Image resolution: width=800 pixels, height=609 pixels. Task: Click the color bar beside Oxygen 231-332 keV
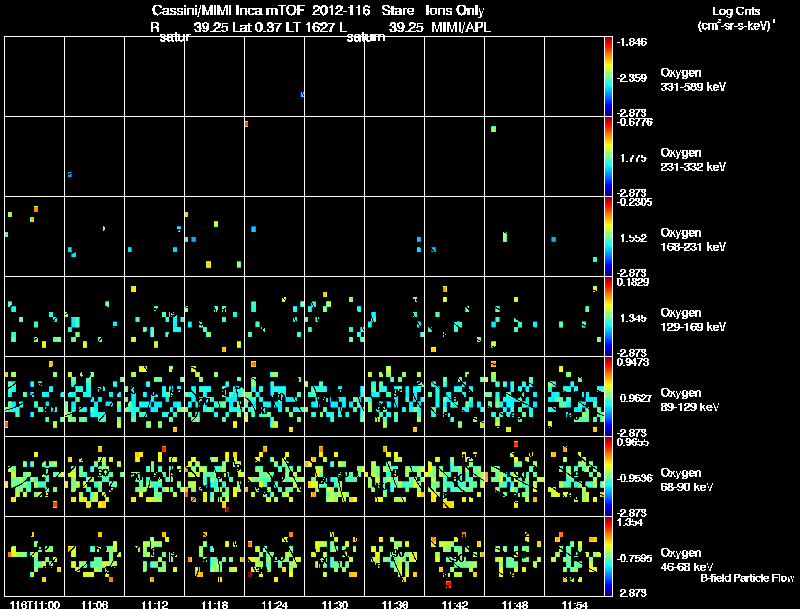pyautogui.click(x=608, y=157)
